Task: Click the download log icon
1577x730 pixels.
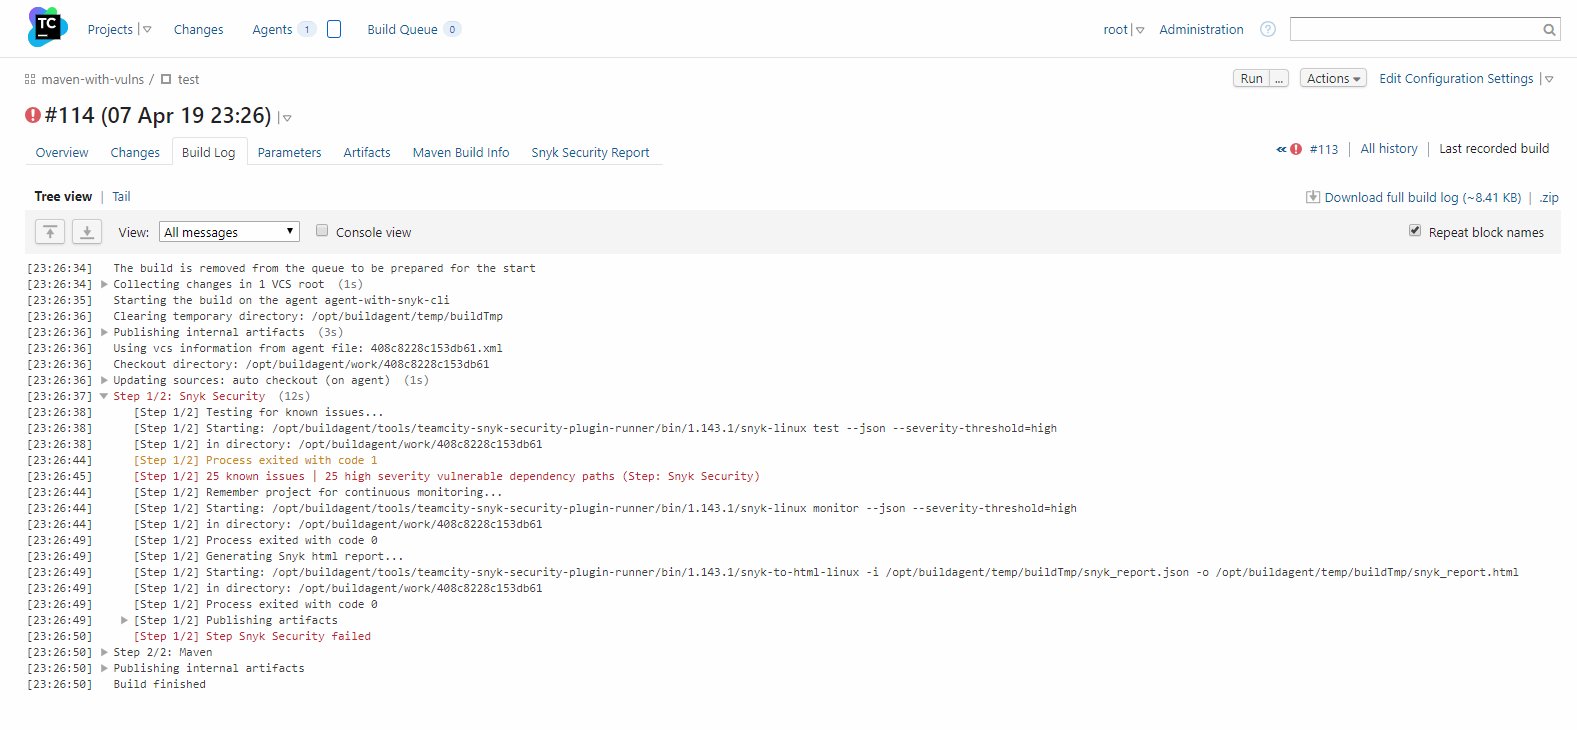Action: [1313, 197]
